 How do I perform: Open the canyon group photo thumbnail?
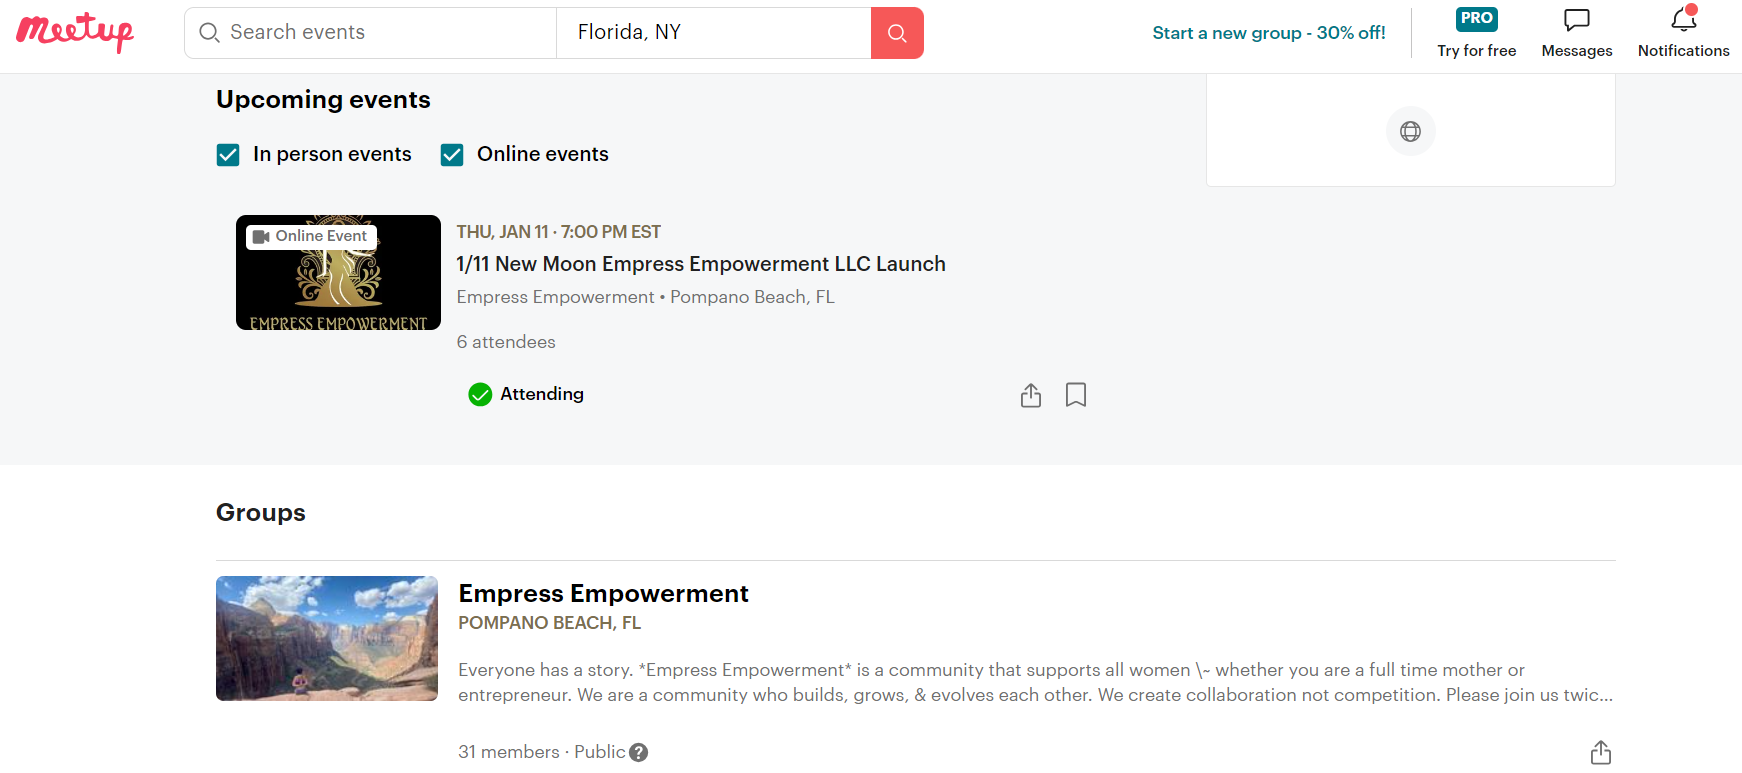[x=327, y=638]
